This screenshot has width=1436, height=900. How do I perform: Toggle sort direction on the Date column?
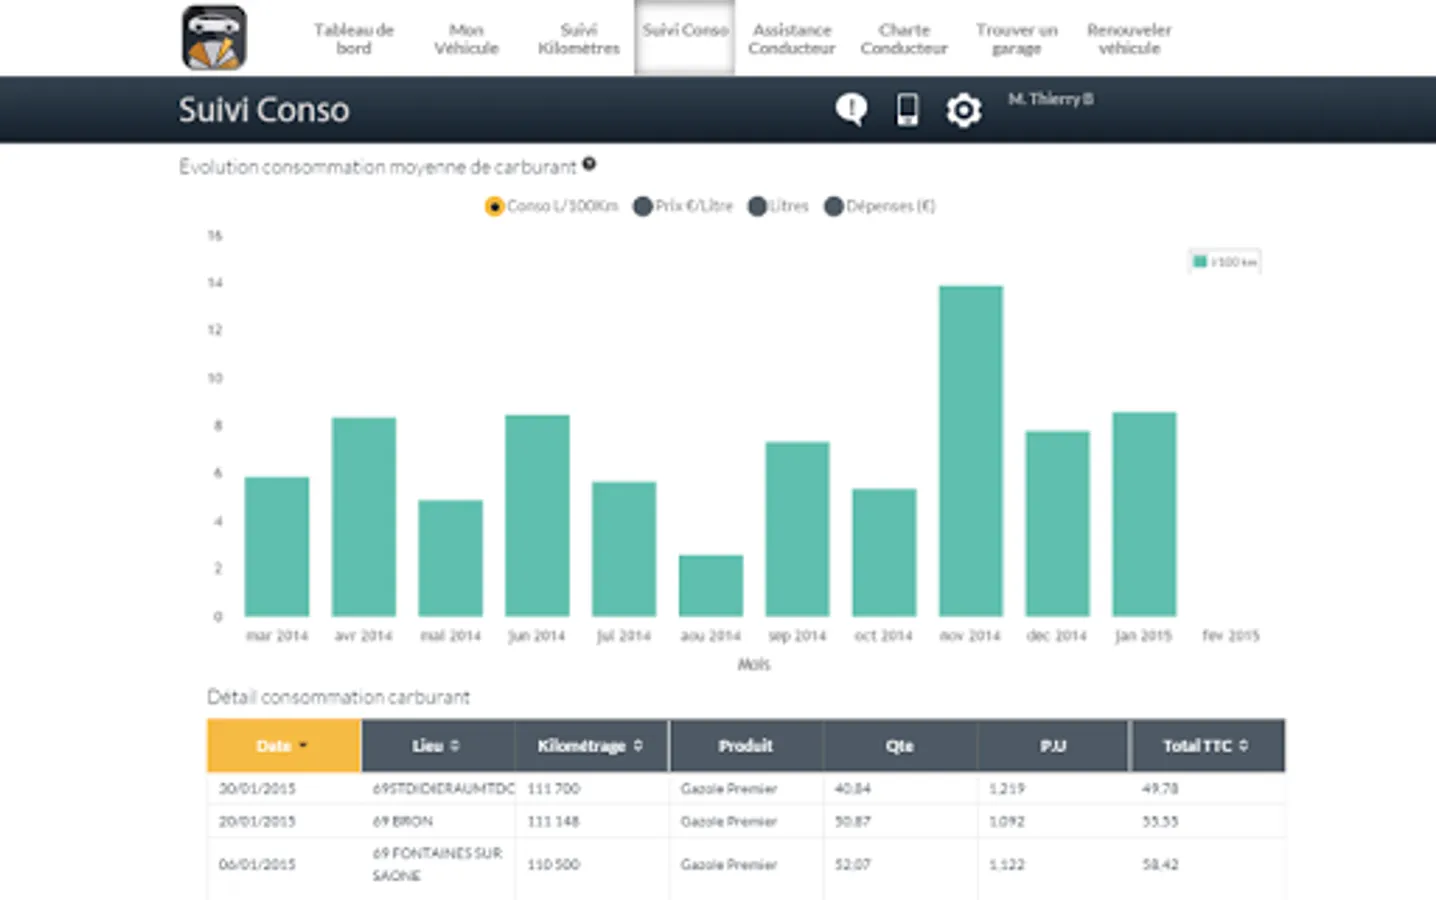pos(303,746)
